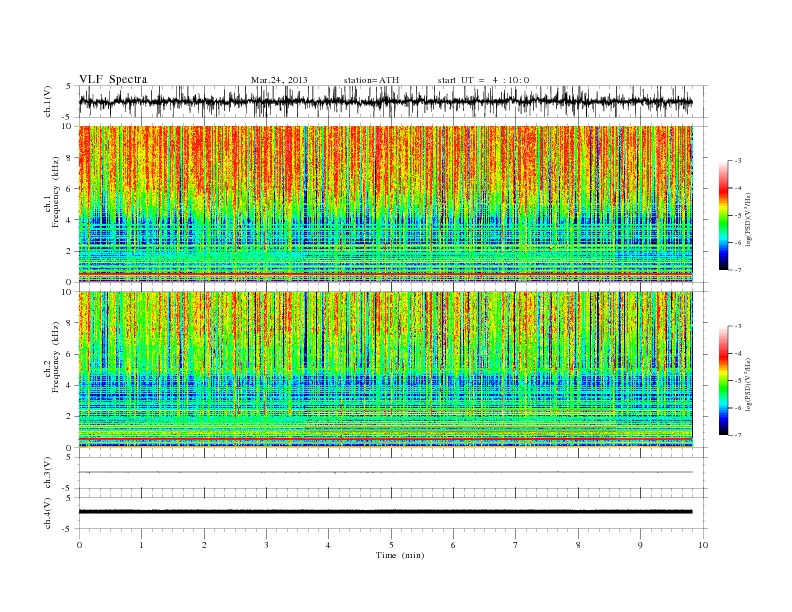Click the "4" tick on the time axis

coord(328,545)
